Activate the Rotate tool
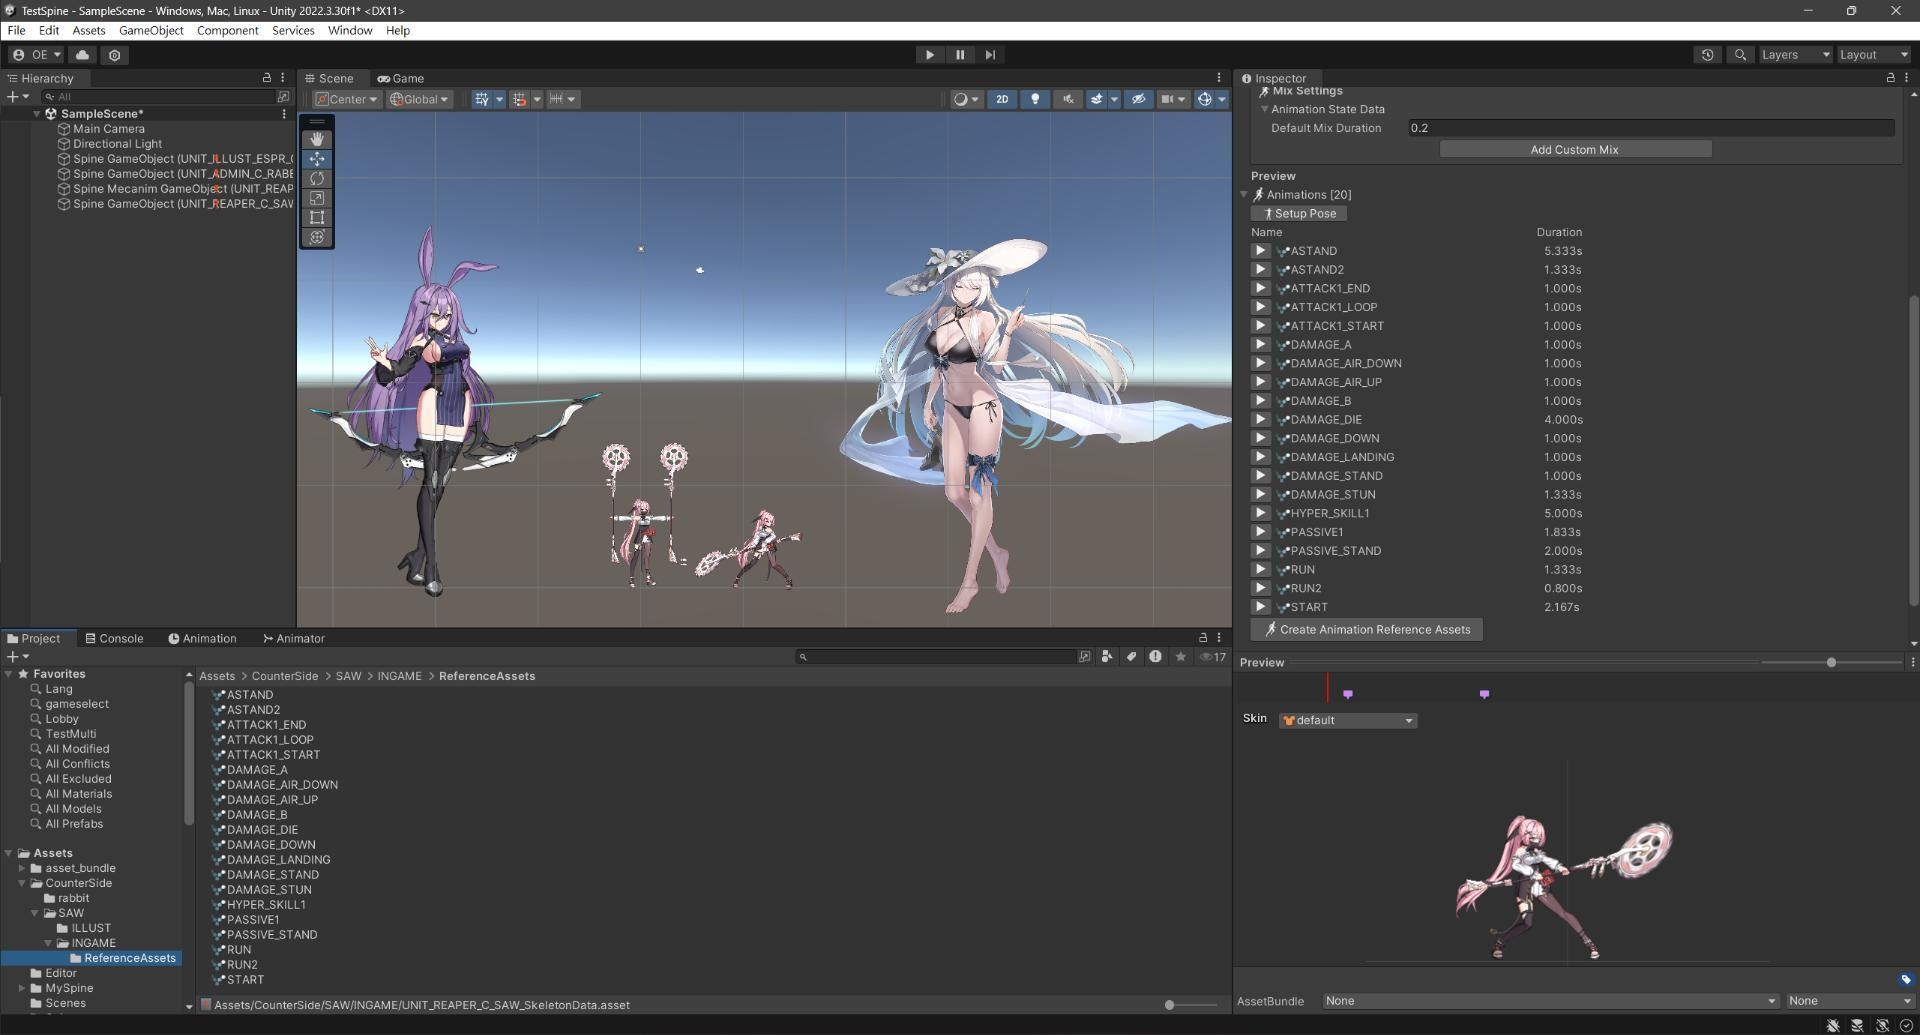 317,178
